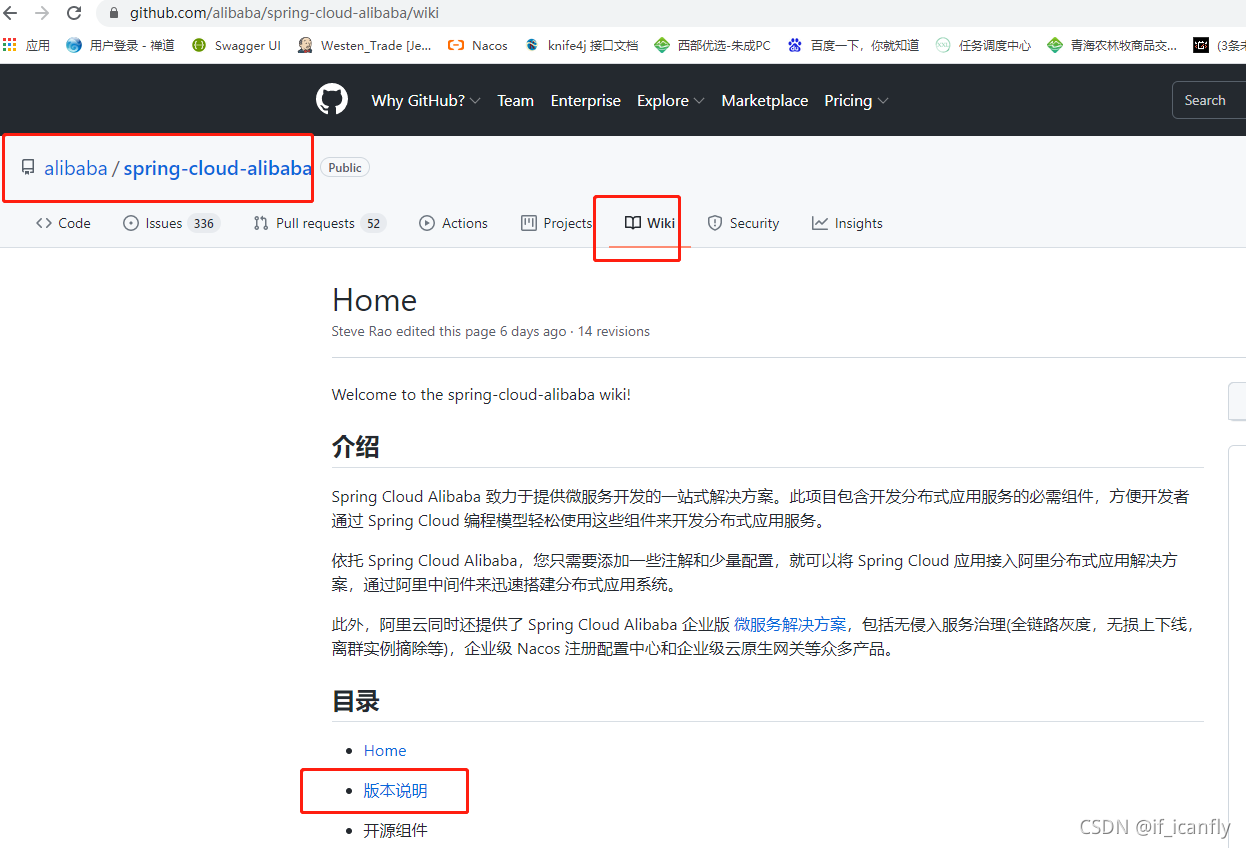This screenshot has width=1246, height=848.
Task: Open the 应用 apps grid bookmark
Action: click(x=27, y=45)
